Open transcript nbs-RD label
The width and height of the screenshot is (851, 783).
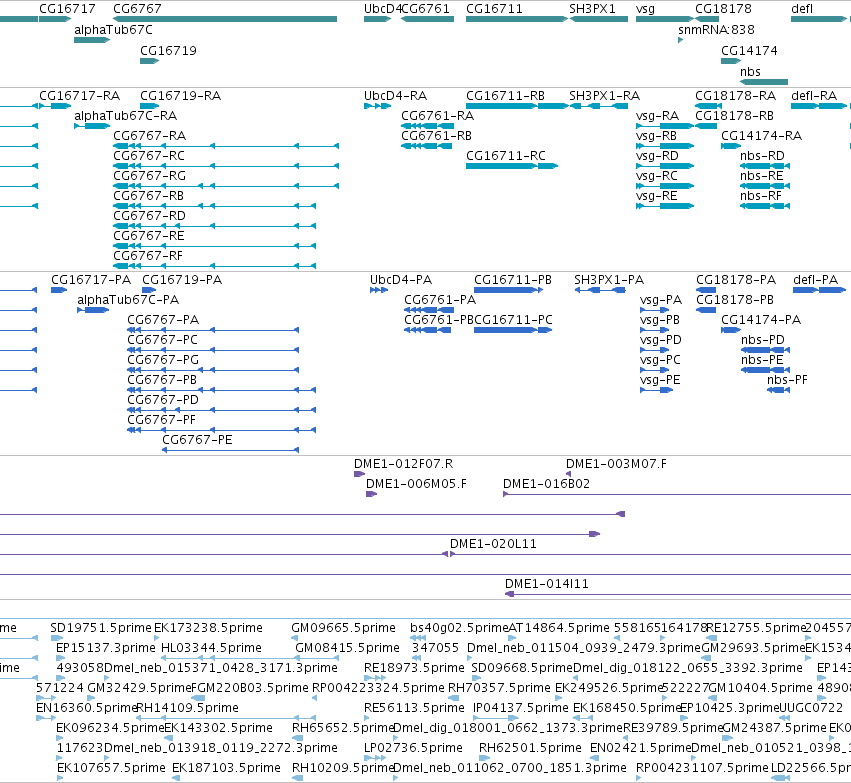[x=763, y=156]
